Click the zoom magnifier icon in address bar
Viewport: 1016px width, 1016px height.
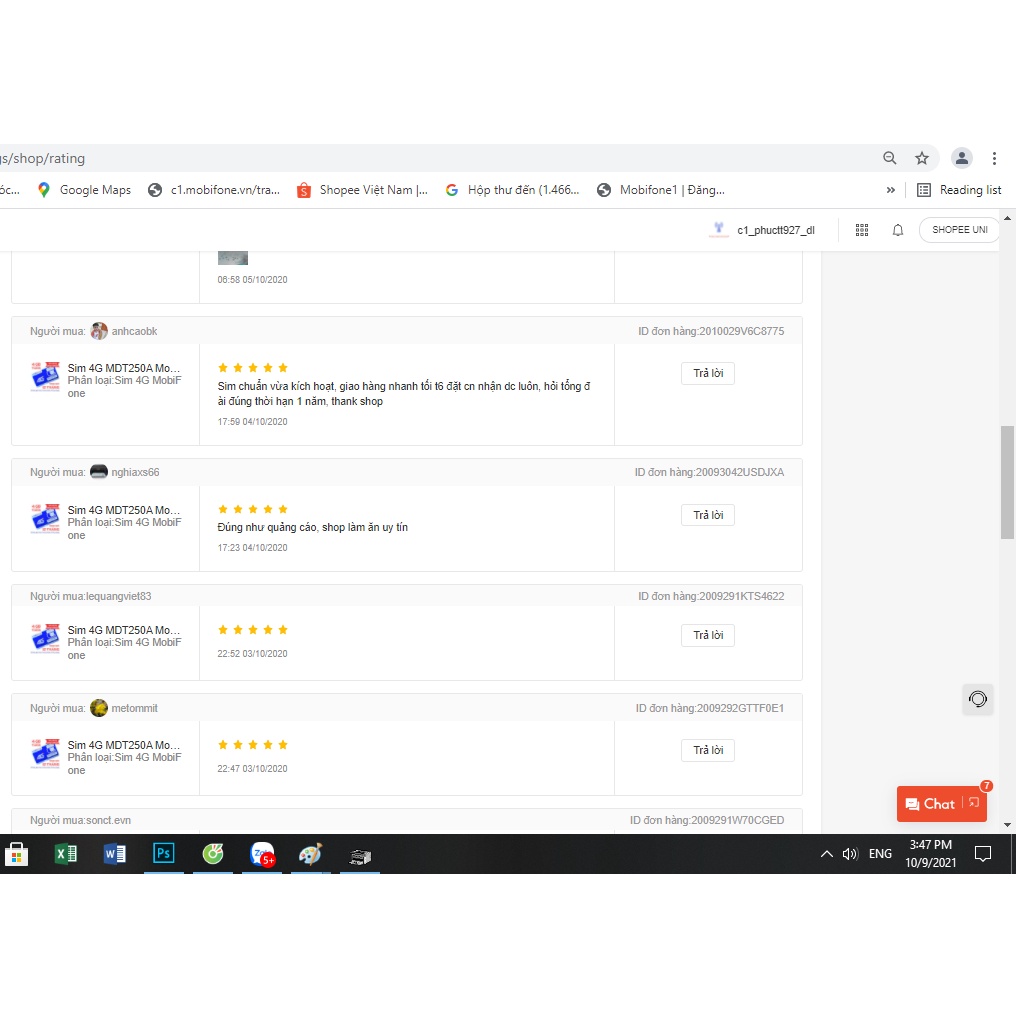[x=889, y=158]
